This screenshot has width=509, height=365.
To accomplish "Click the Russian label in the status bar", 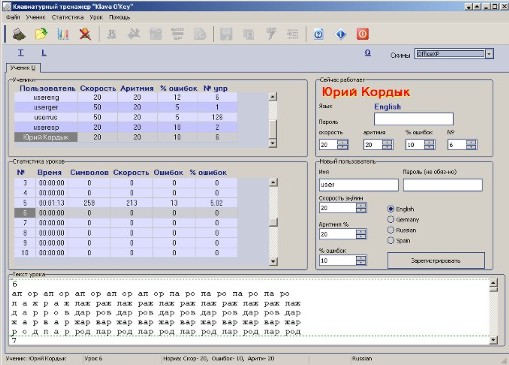I will coord(362,359).
